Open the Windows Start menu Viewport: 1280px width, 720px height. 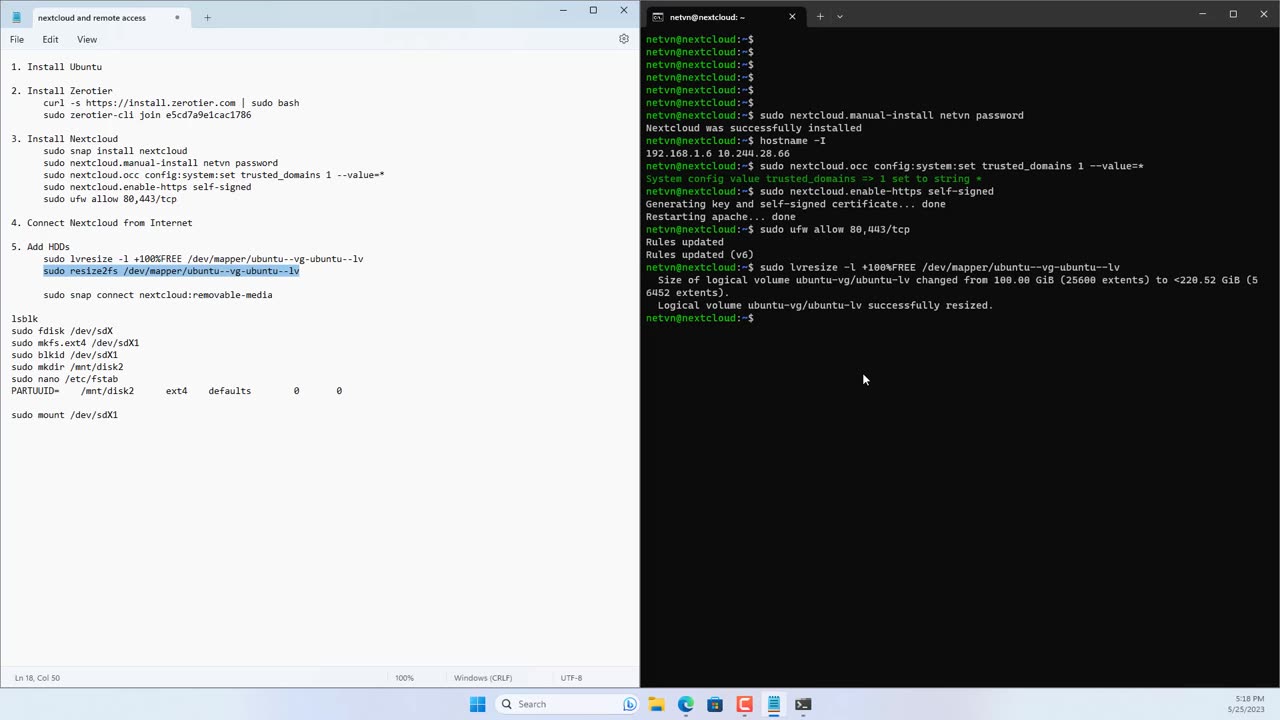[478, 704]
